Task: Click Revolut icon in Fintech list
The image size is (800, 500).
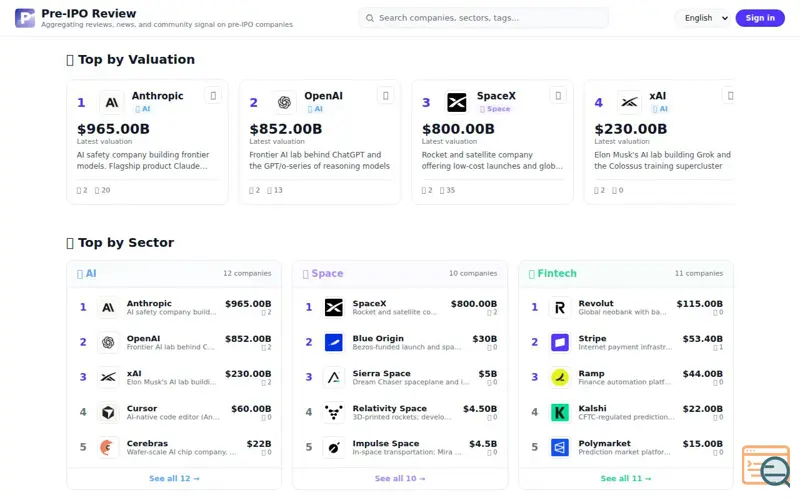Action: click(x=560, y=307)
